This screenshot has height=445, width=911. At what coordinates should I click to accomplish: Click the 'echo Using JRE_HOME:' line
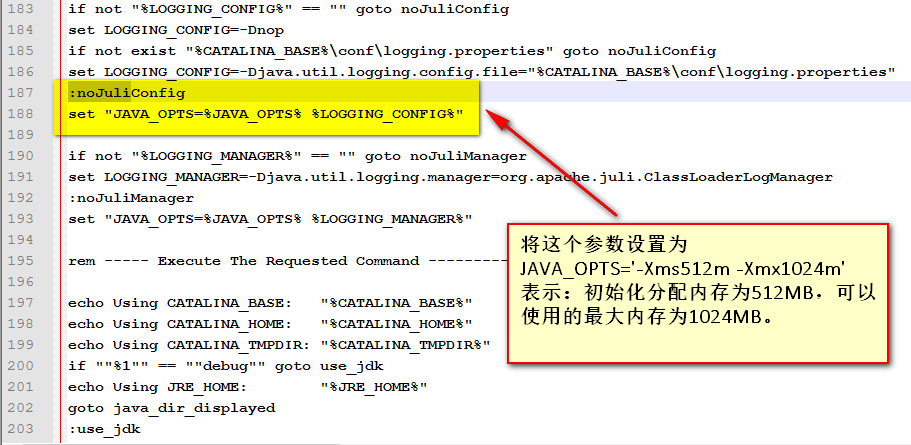[248, 387]
